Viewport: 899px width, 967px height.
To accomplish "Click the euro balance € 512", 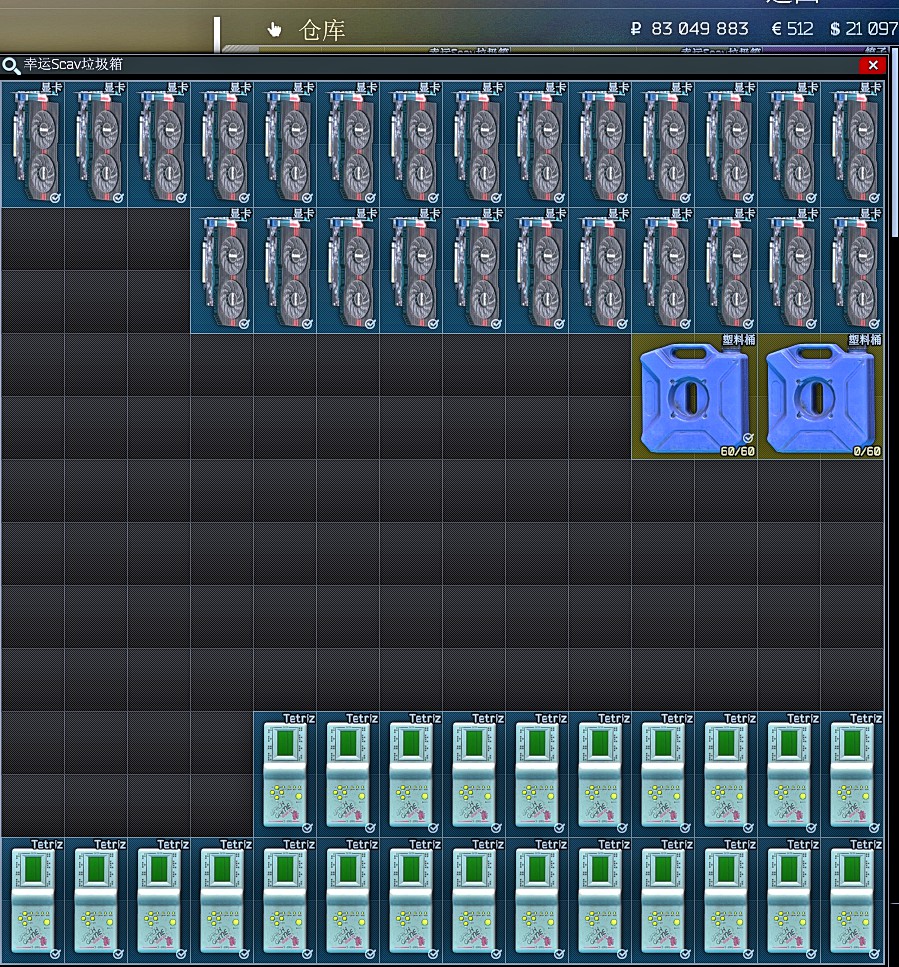I will point(792,29).
